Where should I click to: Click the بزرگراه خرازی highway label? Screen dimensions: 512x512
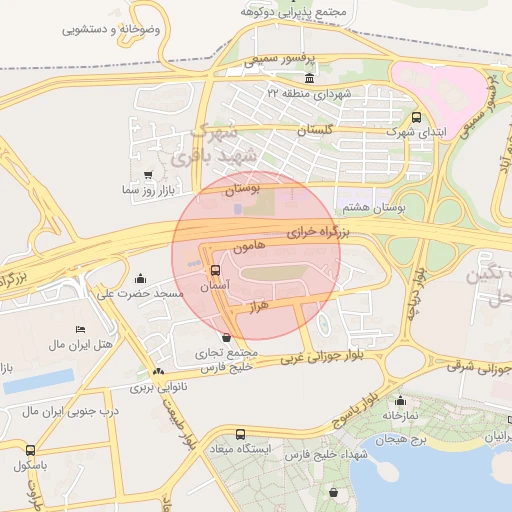tap(318, 232)
